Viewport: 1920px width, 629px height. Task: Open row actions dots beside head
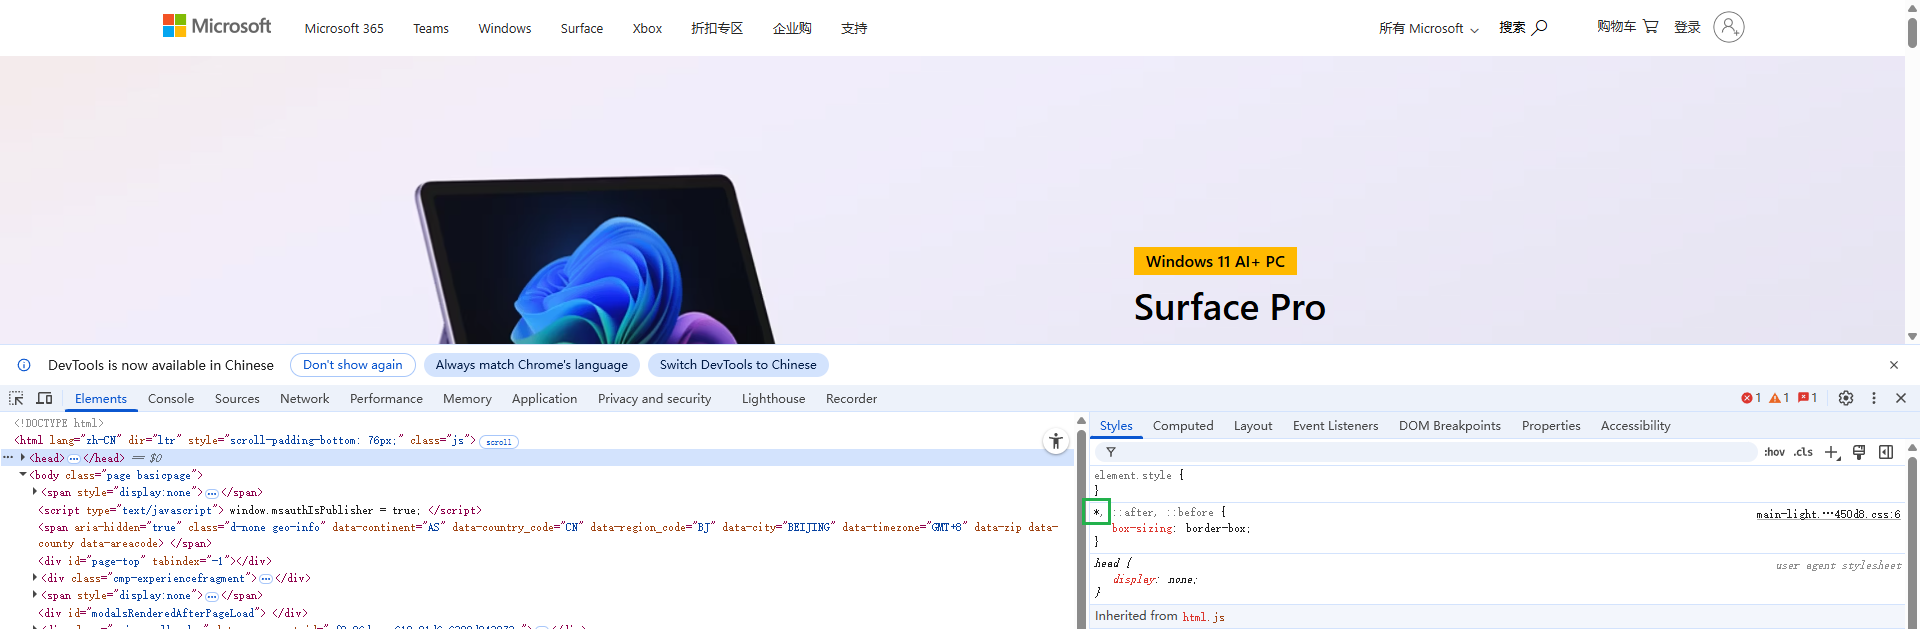point(8,457)
